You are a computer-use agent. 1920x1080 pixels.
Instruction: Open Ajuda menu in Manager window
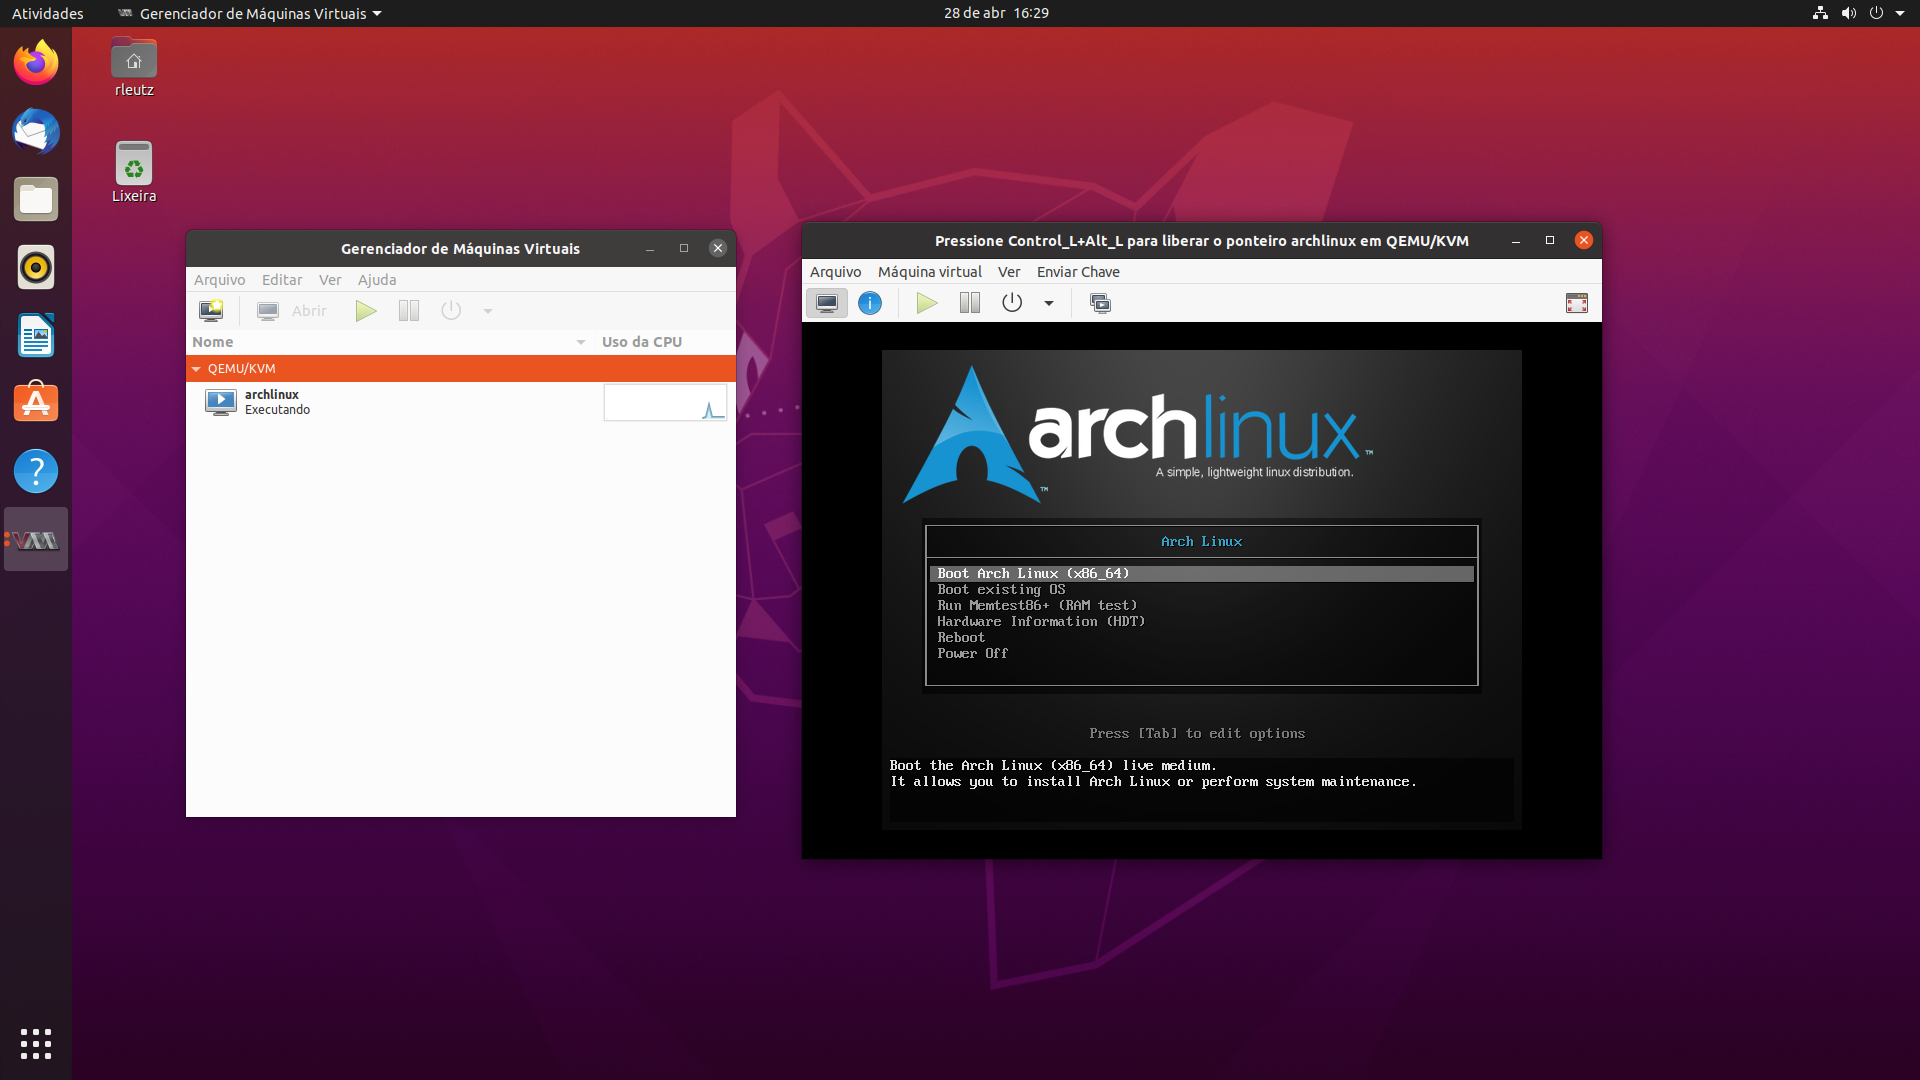(377, 280)
